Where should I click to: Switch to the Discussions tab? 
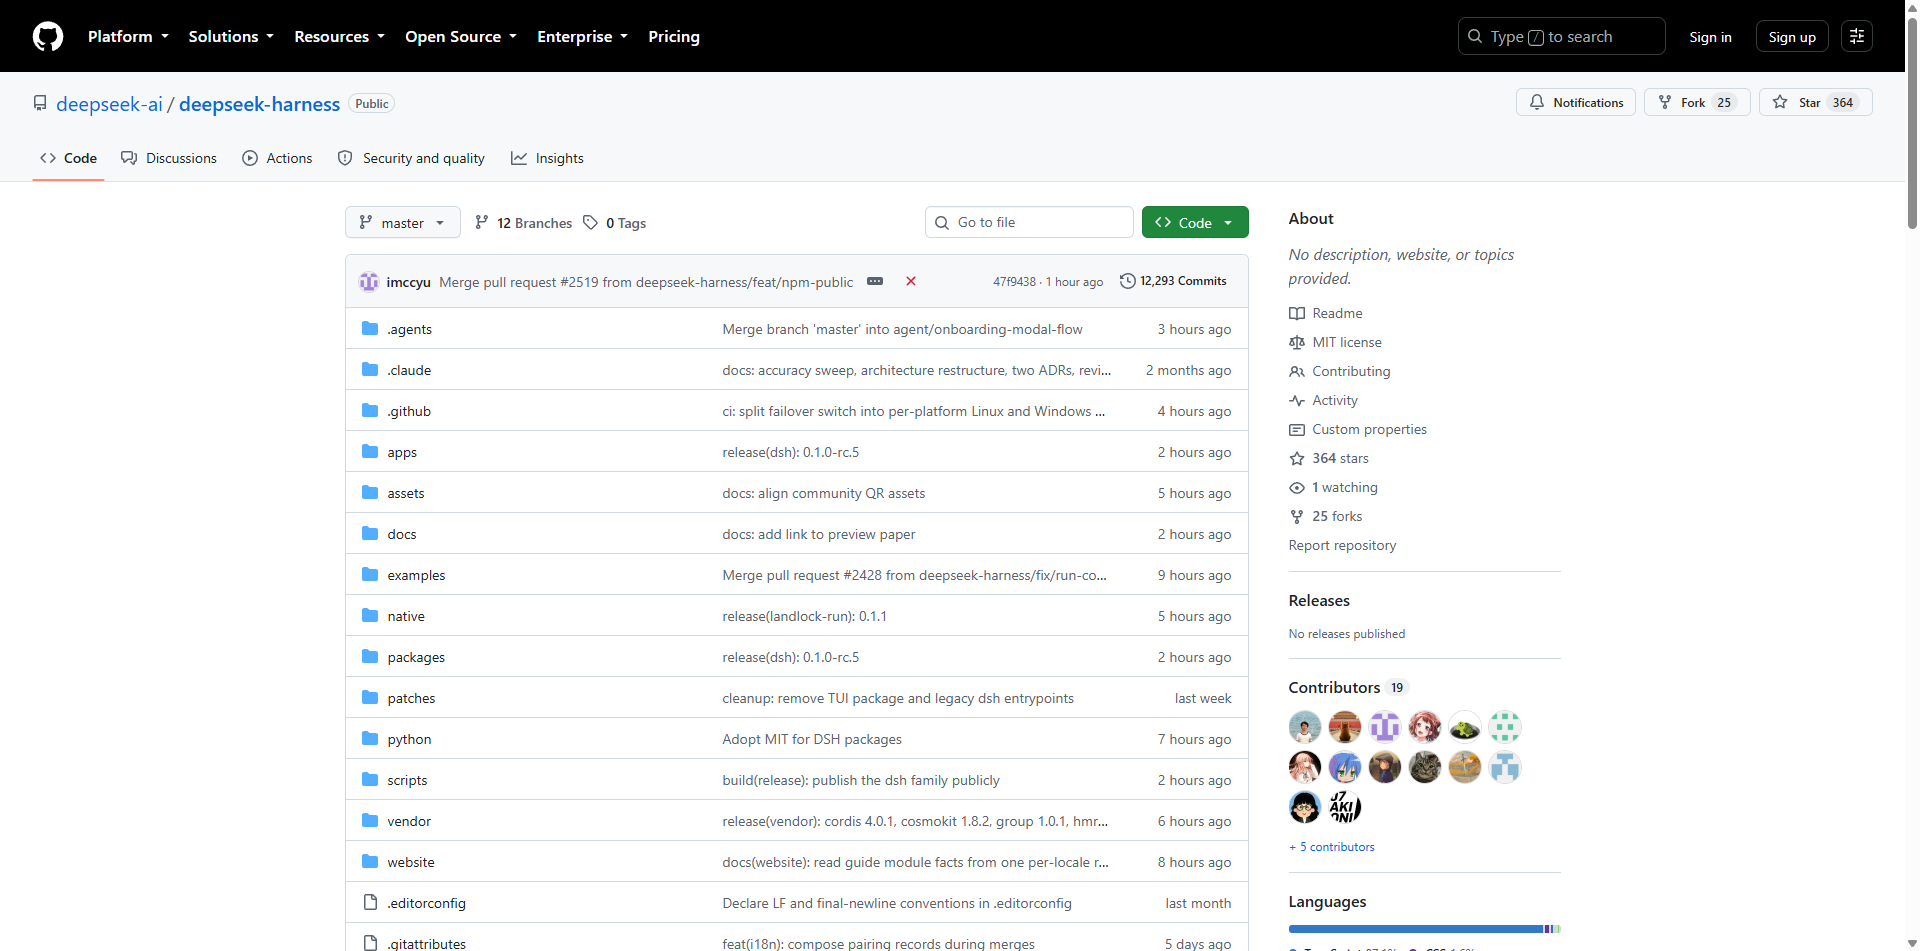[x=169, y=158]
